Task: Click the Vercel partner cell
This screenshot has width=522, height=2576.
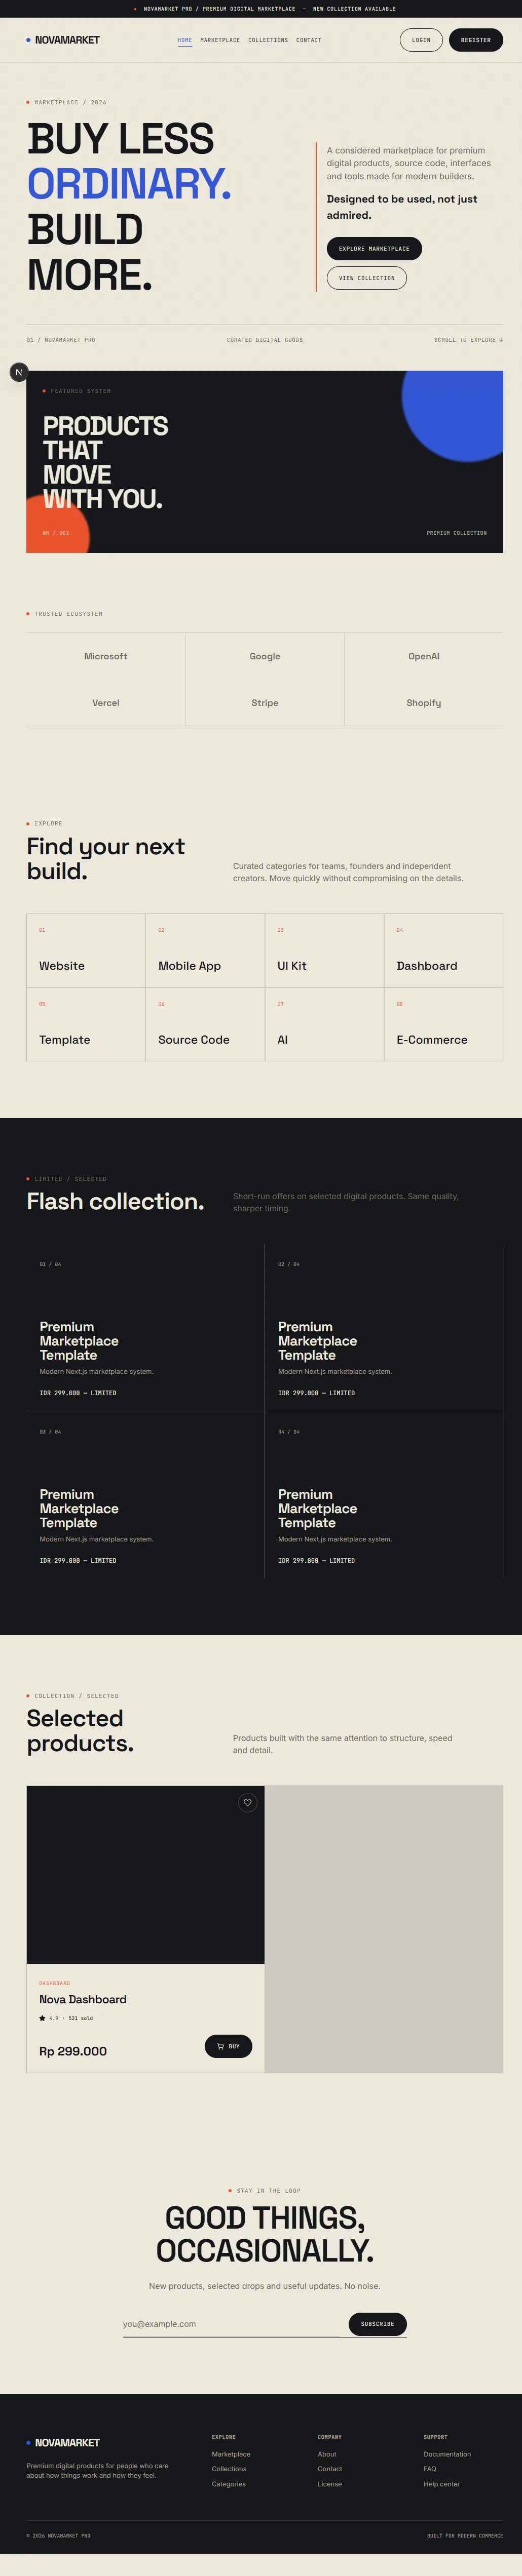Action: click(x=106, y=703)
